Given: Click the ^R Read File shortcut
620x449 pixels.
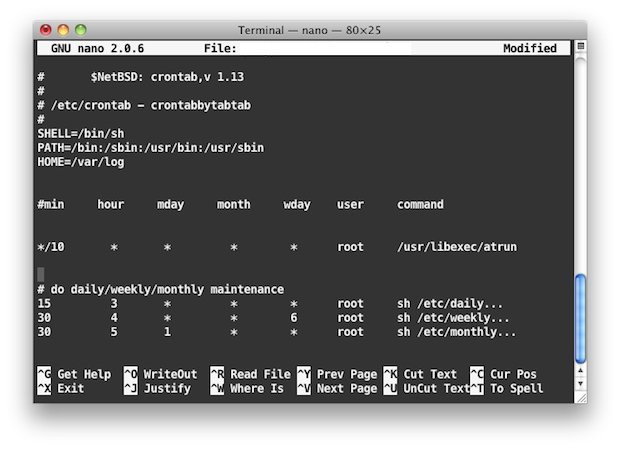Looking at the screenshot, I should (251, 374).
